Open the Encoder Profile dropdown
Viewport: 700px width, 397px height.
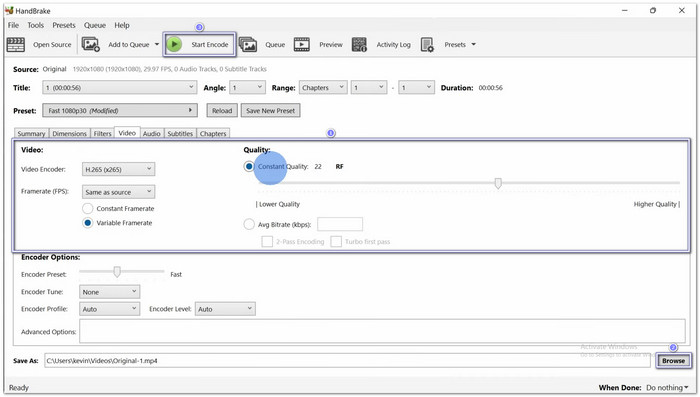[109, 309]
